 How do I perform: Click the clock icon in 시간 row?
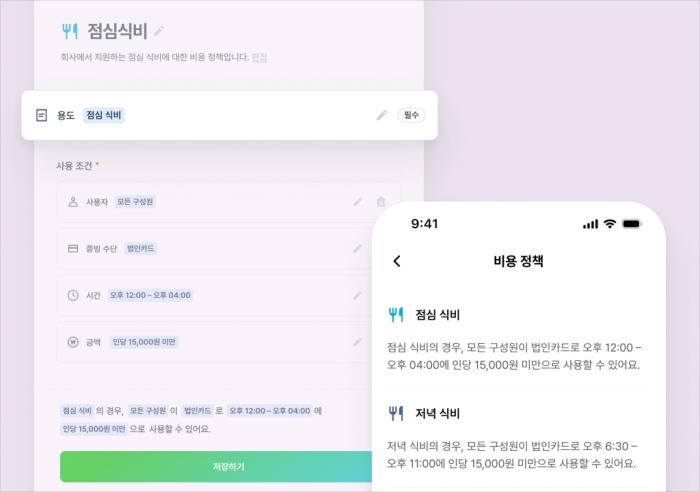click(73, 295)
